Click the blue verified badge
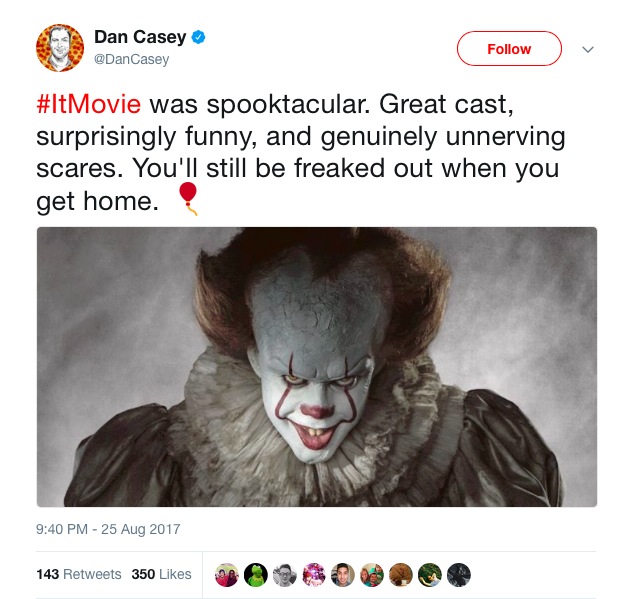Image resolution: width=629 pixels, height=599 pixels. [x=199, y=38]
